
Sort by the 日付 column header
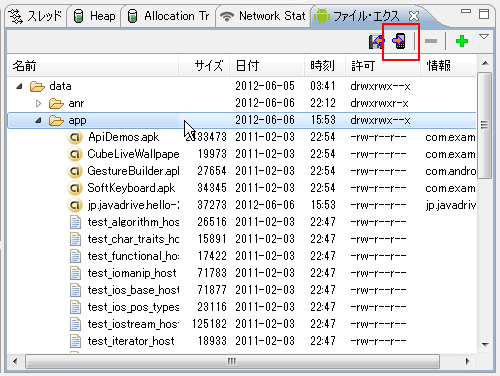[x=267, y=66]
